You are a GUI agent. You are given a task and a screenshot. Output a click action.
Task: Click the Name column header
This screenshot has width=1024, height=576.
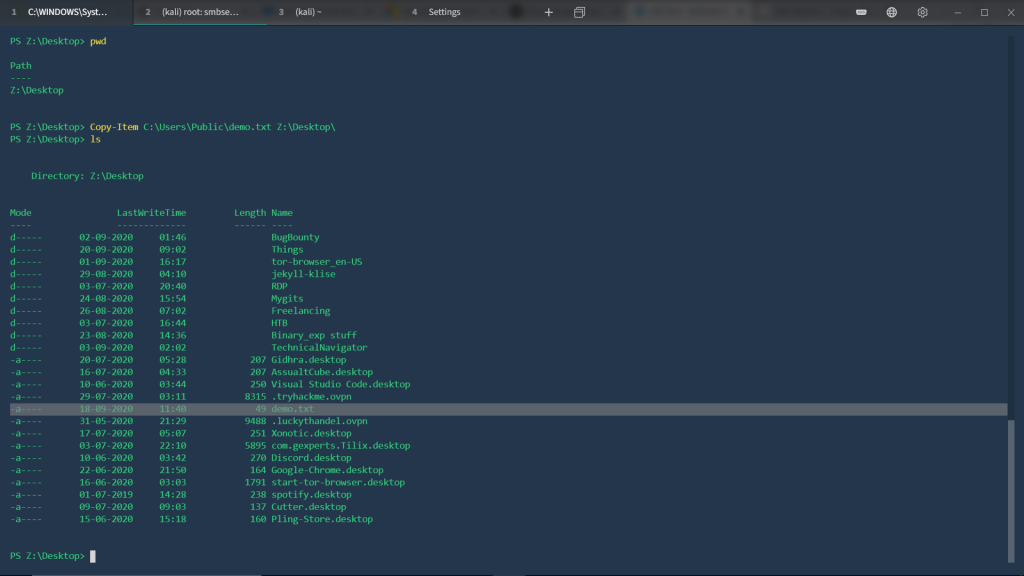(x=282, y=213)
